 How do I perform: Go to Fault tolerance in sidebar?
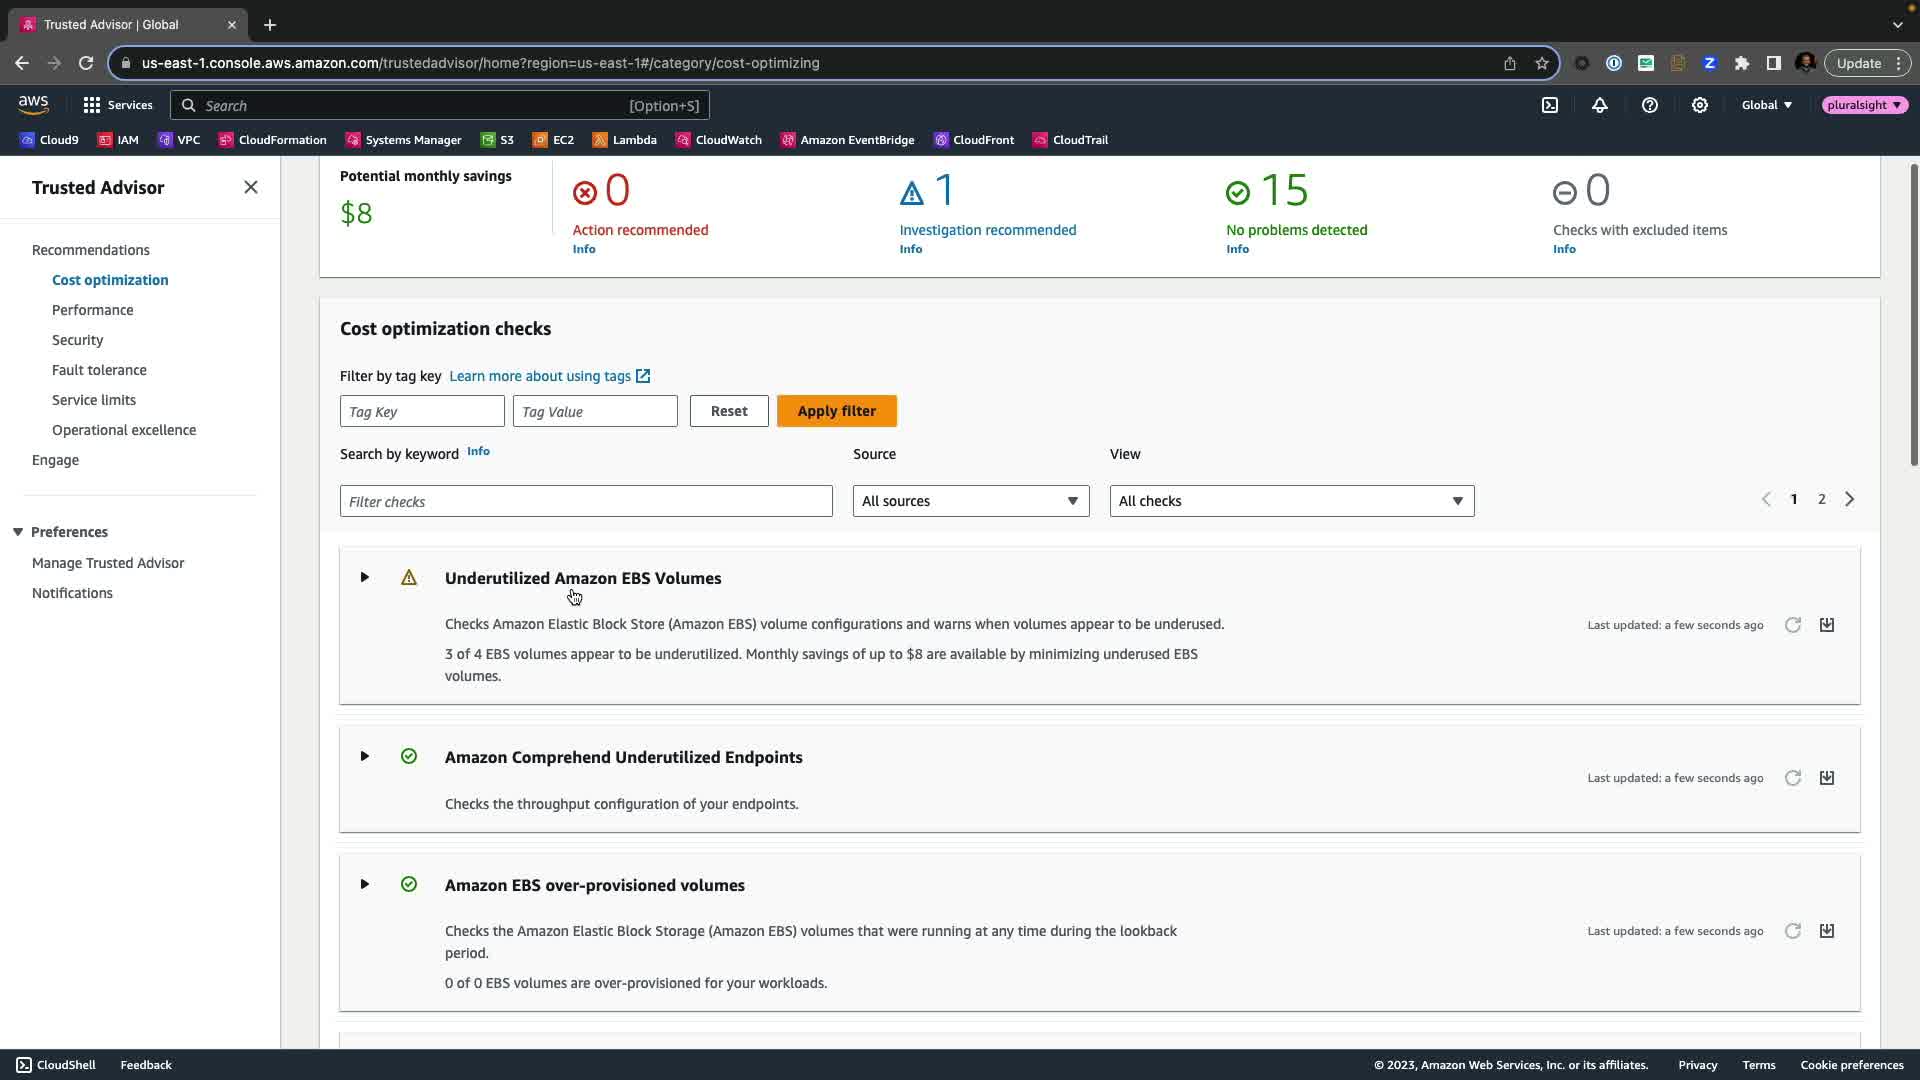[99, 370]
